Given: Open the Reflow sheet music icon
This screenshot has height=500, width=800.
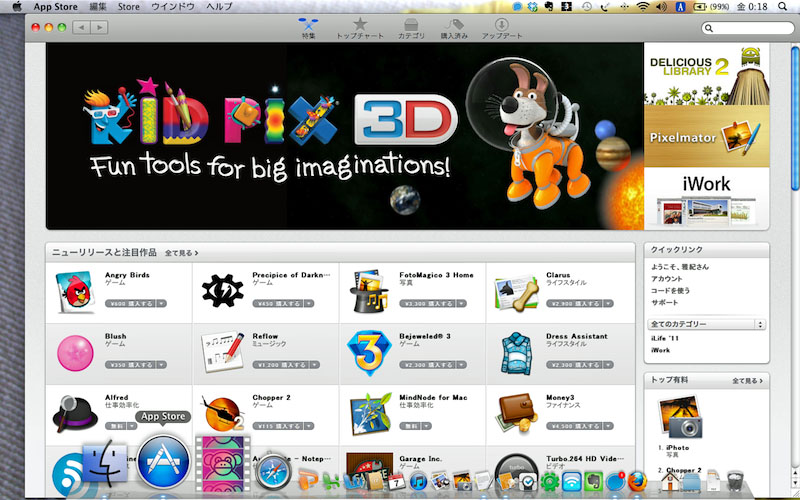Looking at the screenshot, I should click(x=223, y=352).
